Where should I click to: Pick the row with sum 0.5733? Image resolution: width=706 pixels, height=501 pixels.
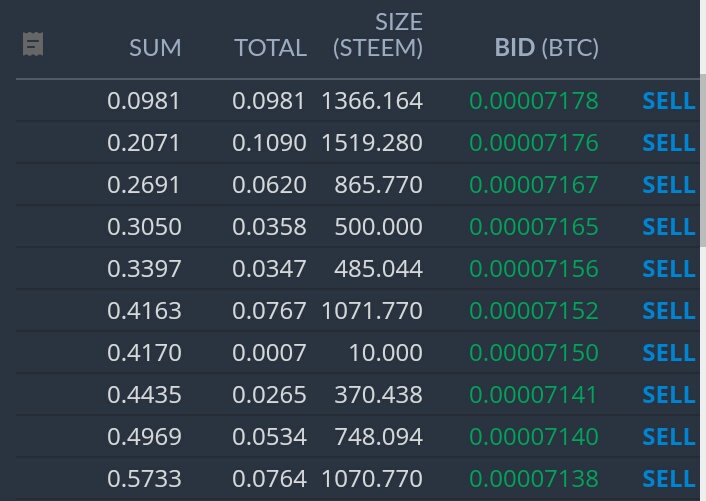358,478
